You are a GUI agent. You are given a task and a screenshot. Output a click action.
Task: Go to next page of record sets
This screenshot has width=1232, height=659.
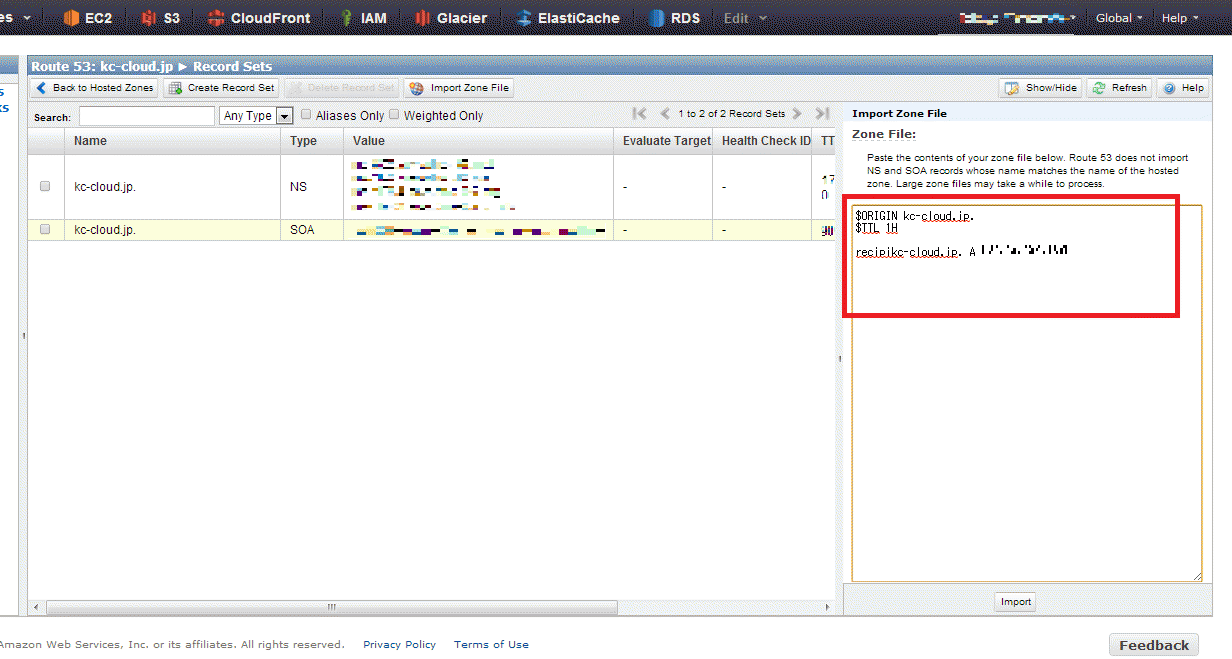click(797, 114)
